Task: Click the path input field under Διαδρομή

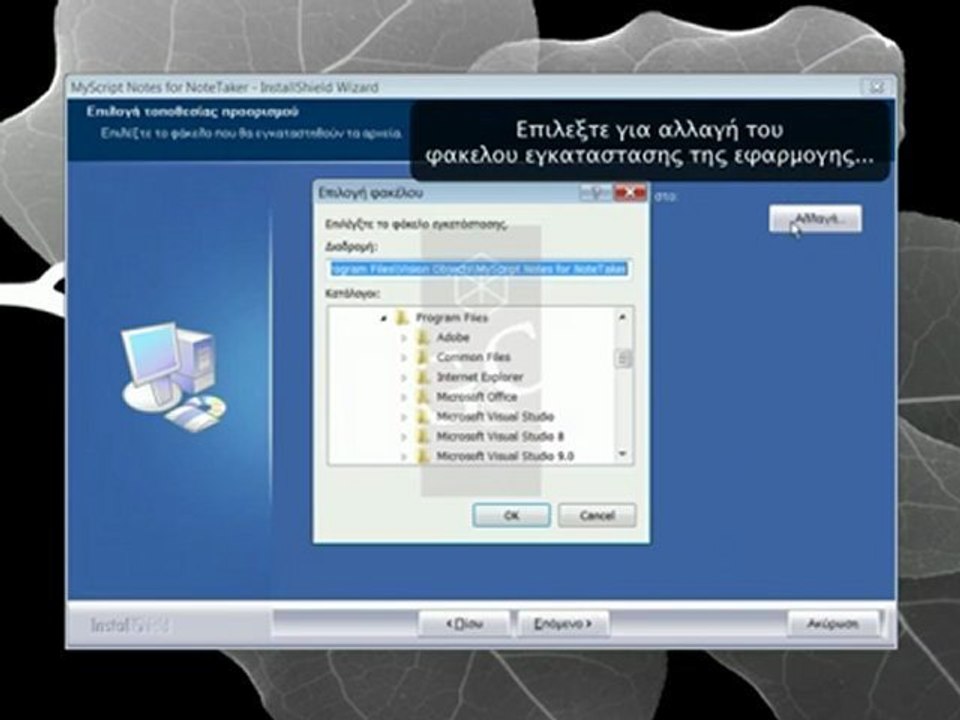Action: (481, 269)
